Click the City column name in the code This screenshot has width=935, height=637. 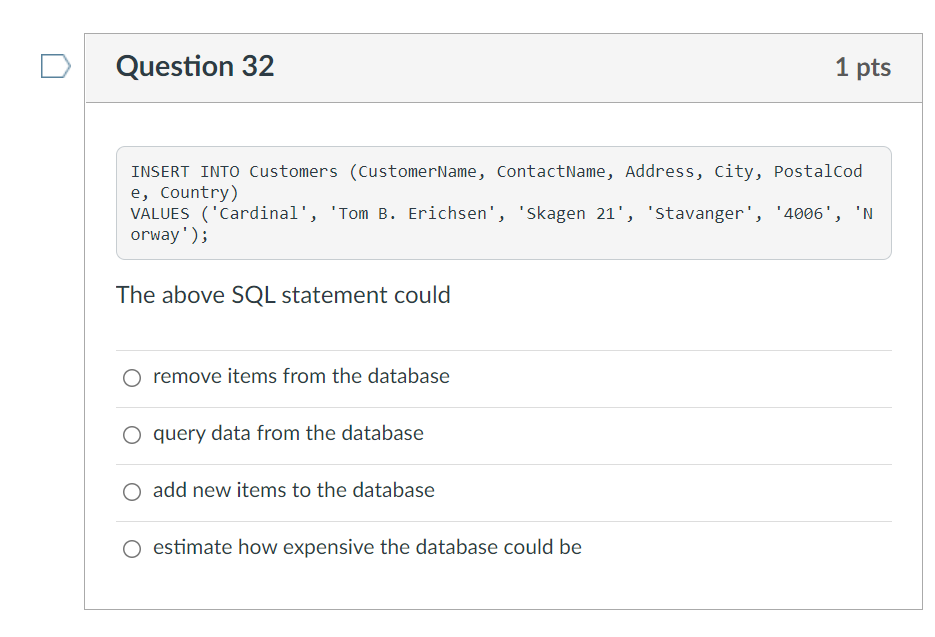[x=733, y=172]
